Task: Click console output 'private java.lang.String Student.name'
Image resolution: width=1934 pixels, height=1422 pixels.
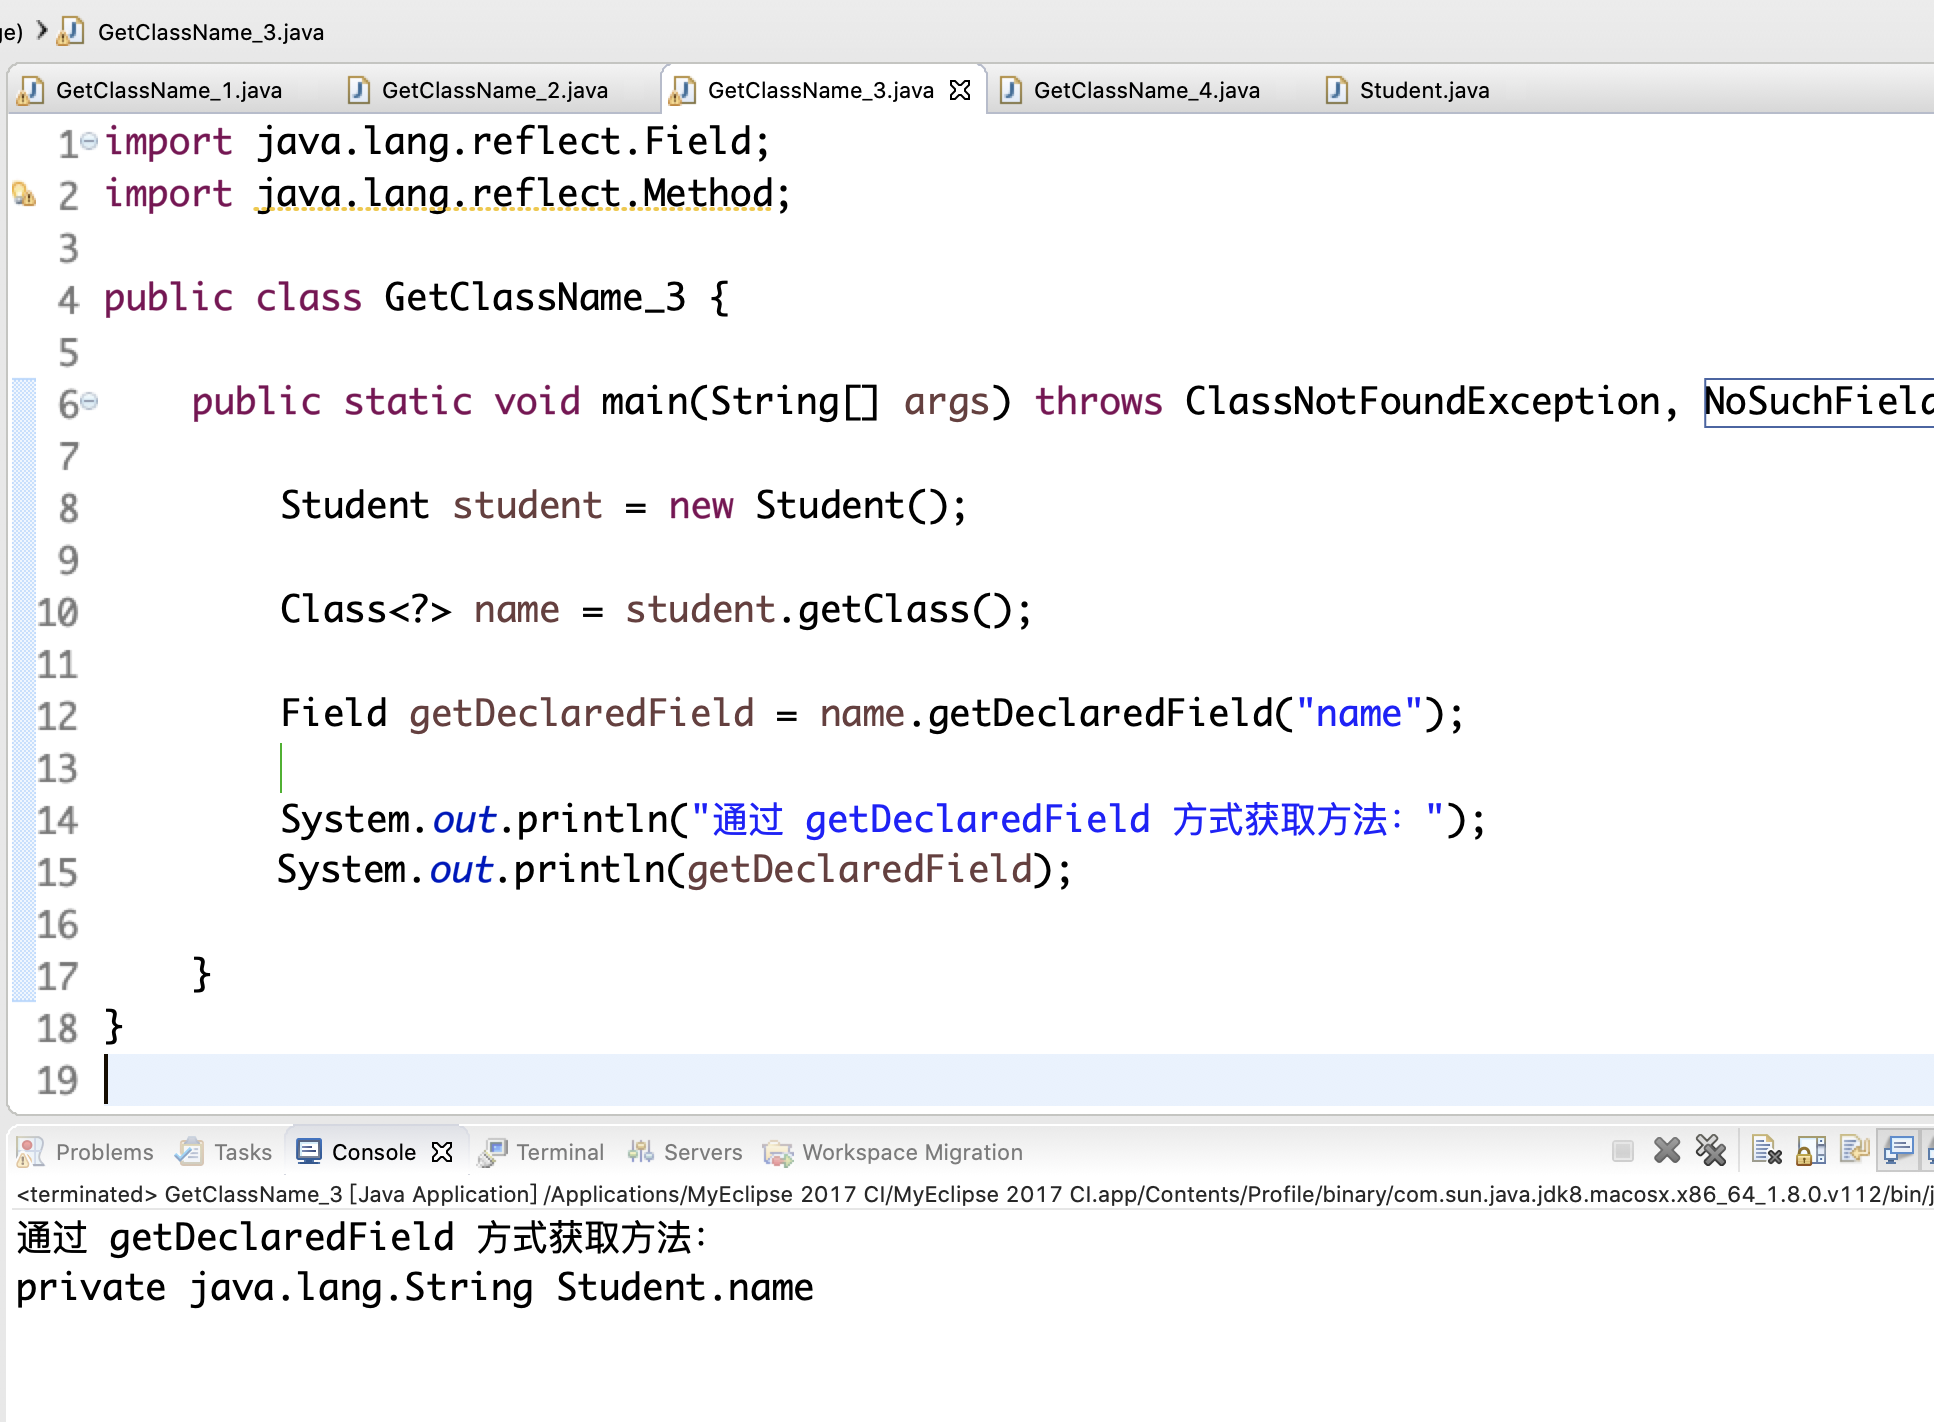Action: tap(415, 1287)
